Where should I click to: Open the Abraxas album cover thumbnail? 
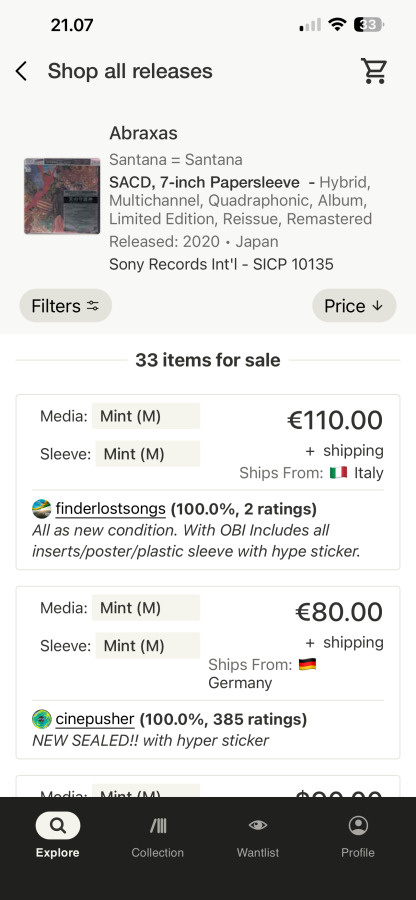tap(62, 196)
